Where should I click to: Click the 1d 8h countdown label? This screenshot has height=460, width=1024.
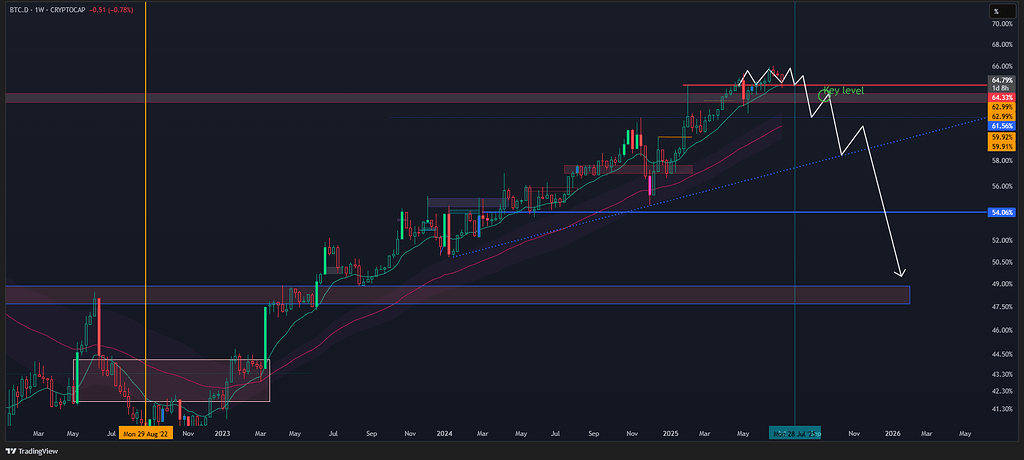(1000, 88)
